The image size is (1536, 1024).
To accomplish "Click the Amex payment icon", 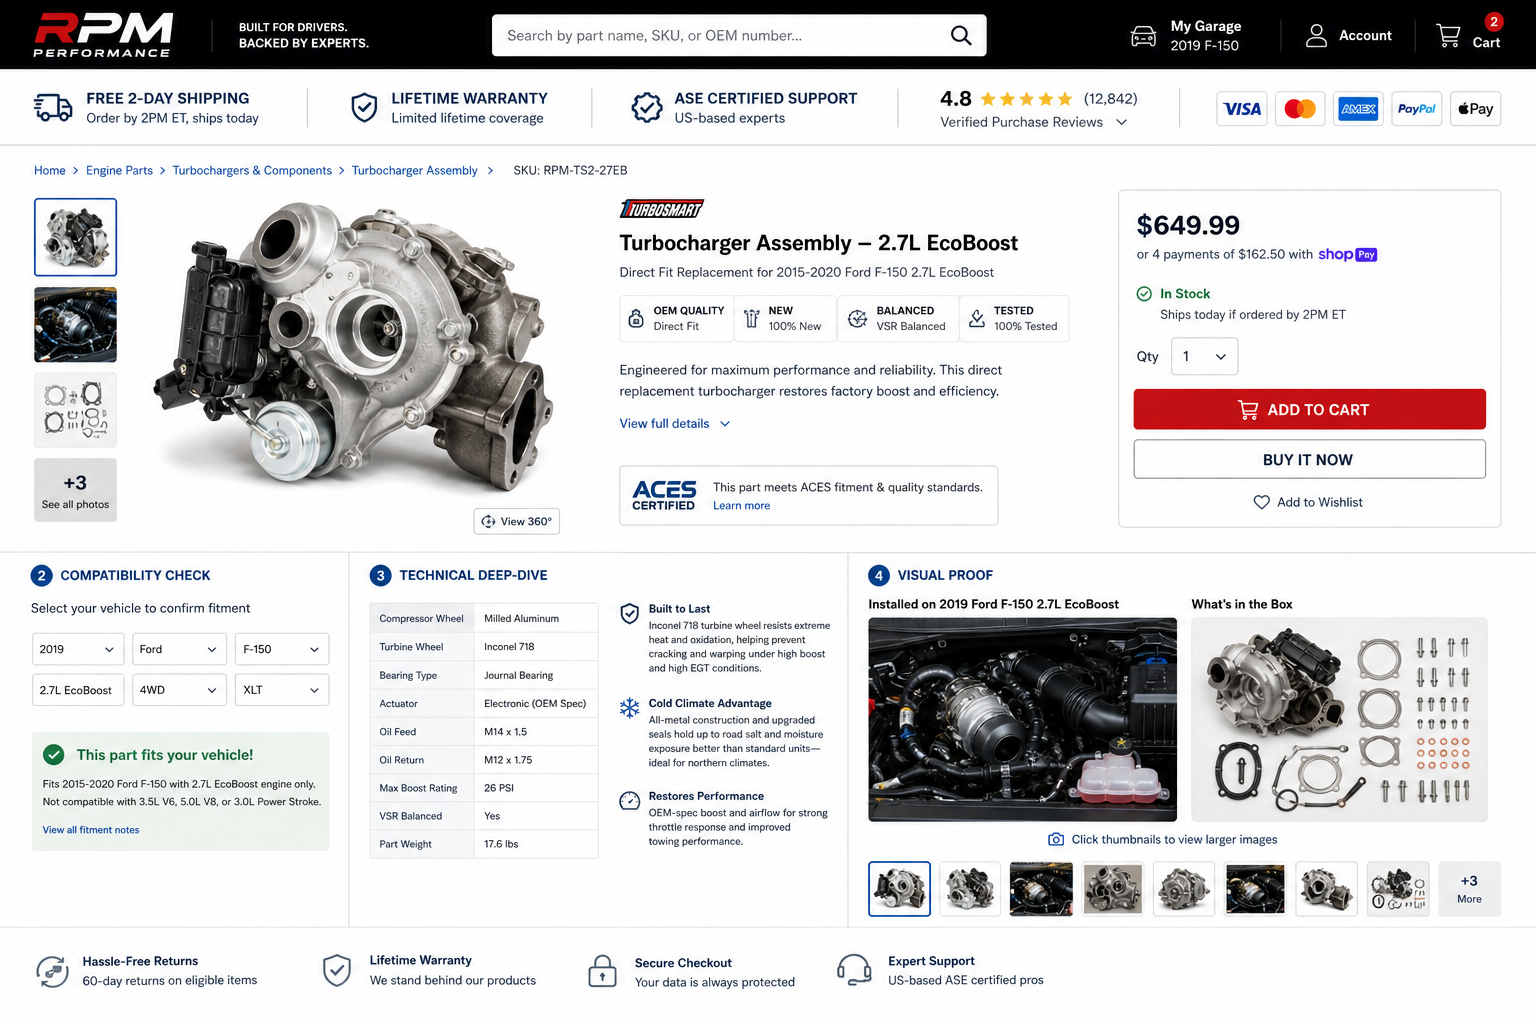I will click(1358, 109).
